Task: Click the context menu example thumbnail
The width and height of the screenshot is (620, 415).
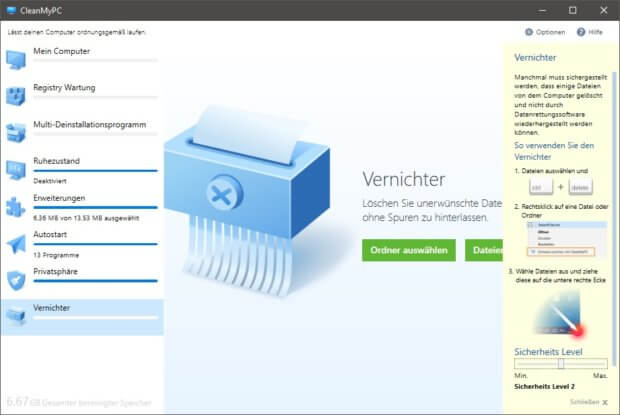Action: (567, 239)
